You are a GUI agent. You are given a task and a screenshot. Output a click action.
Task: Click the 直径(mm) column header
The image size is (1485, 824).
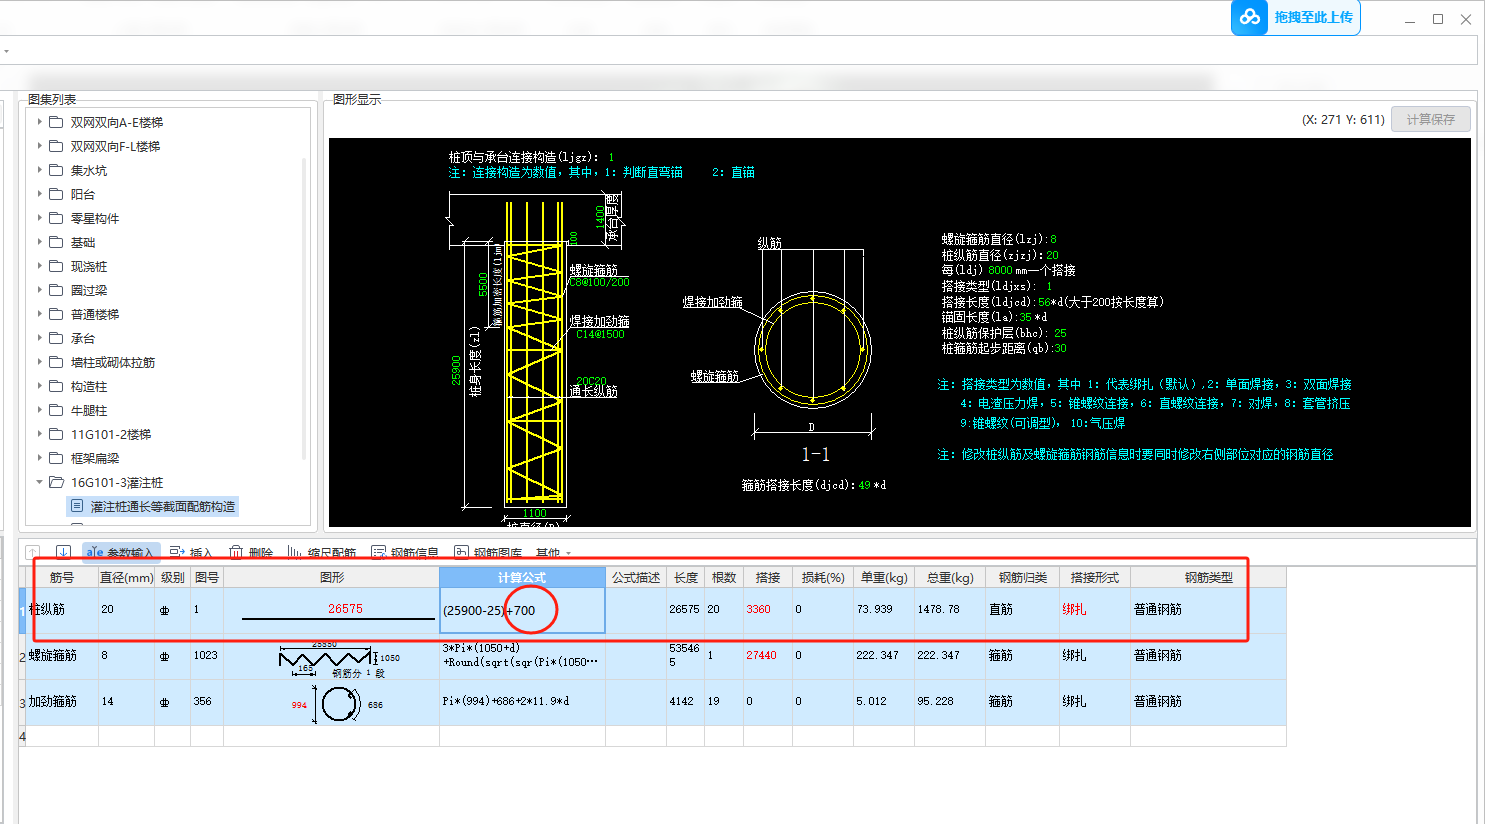click(126, 577)
